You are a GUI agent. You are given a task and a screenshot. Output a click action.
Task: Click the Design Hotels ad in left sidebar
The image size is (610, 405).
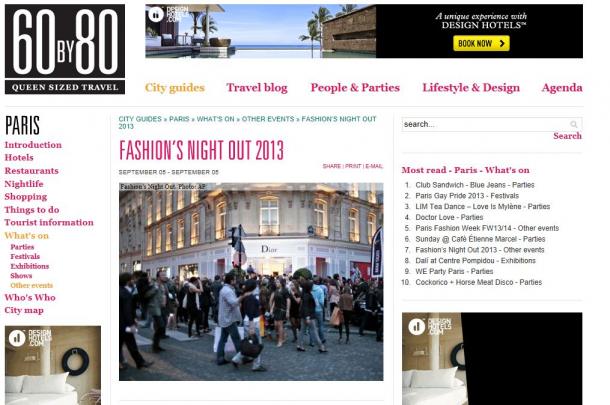(x=53, y=365)
